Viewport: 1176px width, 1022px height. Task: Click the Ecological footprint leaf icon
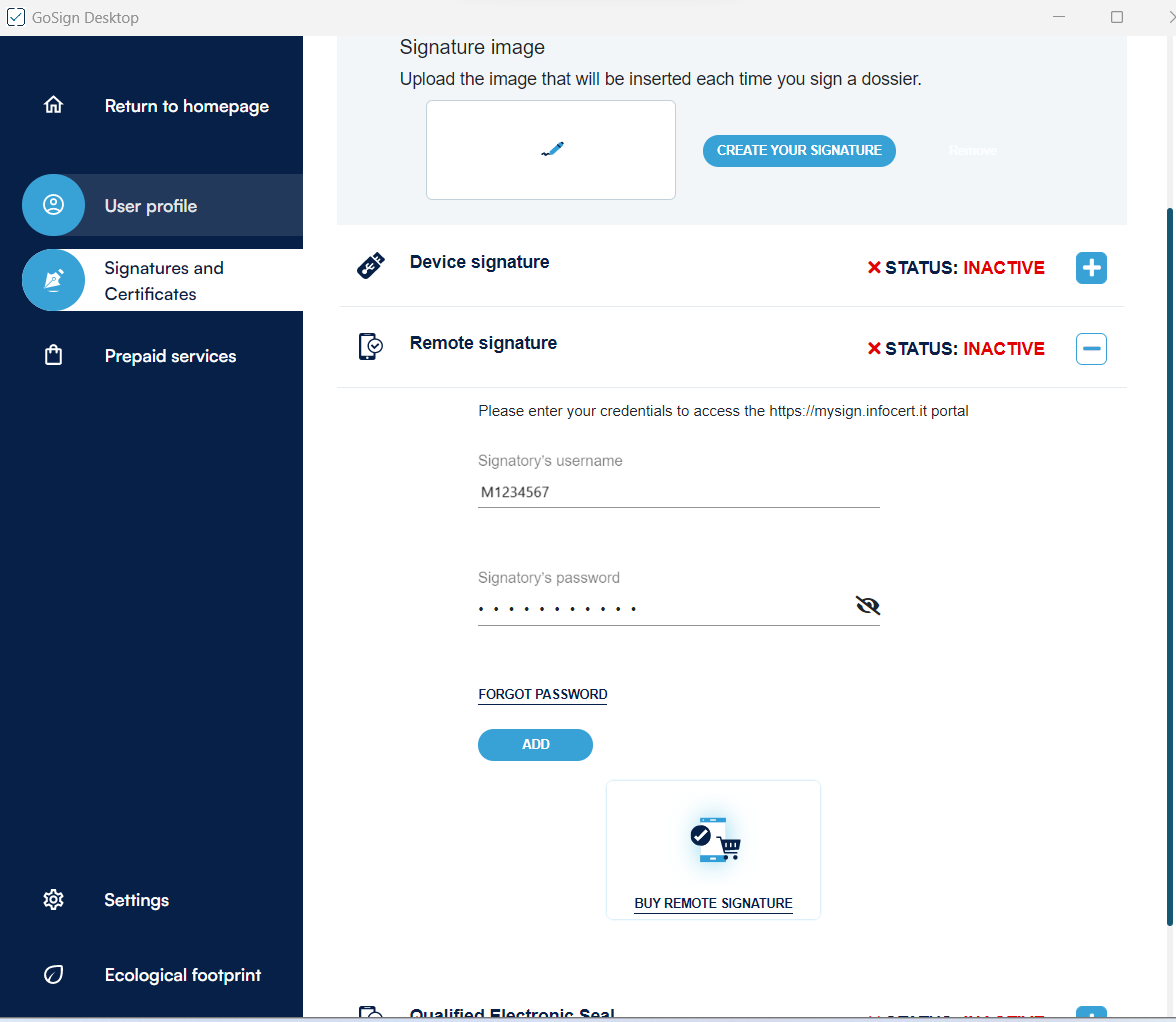(54, 975)
